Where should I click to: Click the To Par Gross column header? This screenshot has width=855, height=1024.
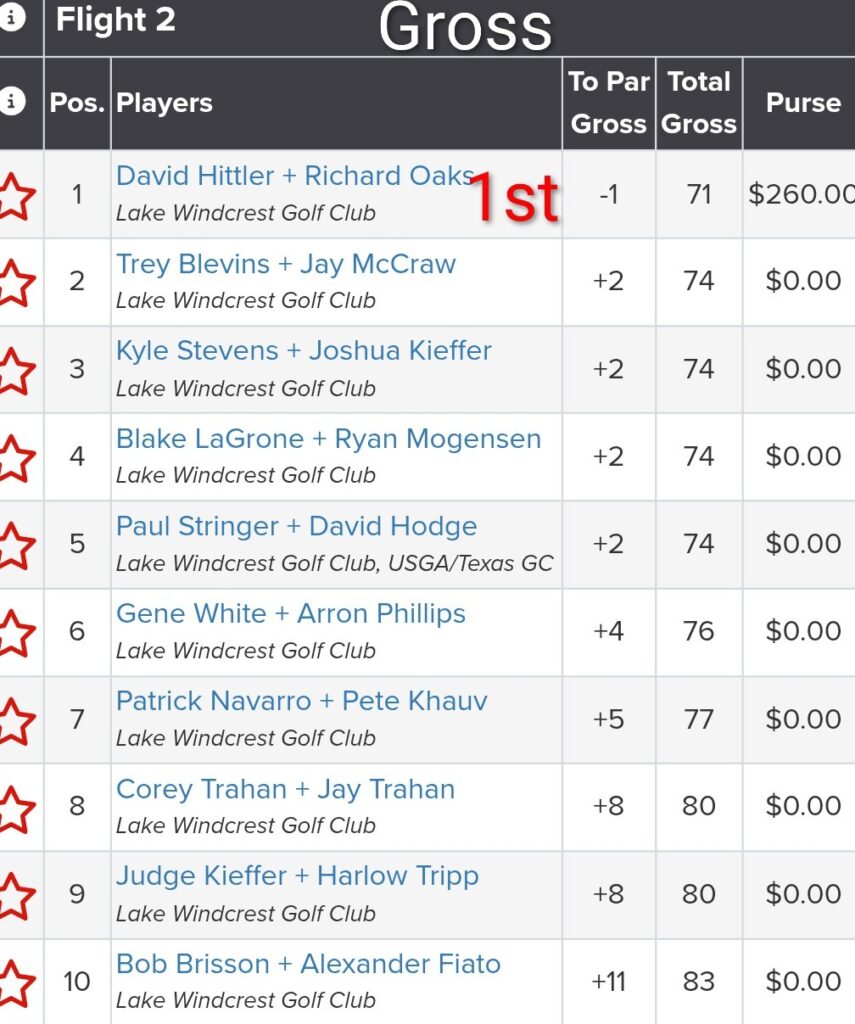point(609,102)
